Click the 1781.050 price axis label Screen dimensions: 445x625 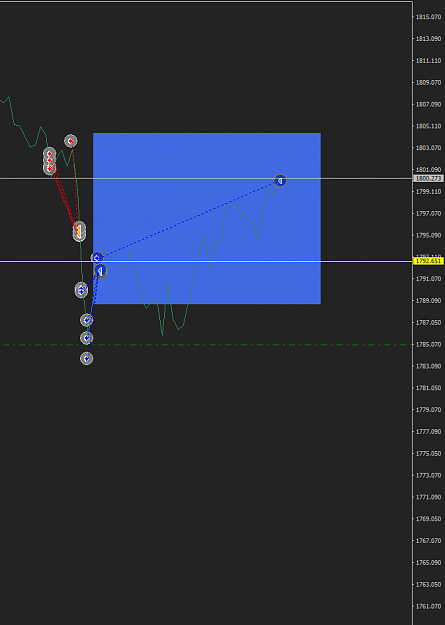point(429,388)
